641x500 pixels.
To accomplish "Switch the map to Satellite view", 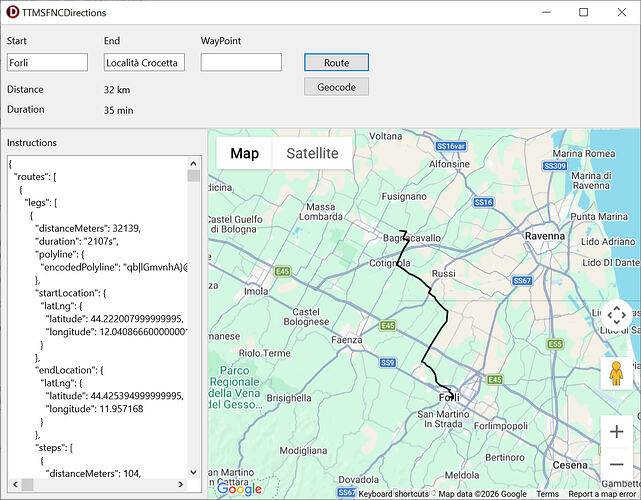I will coord(312,153).
